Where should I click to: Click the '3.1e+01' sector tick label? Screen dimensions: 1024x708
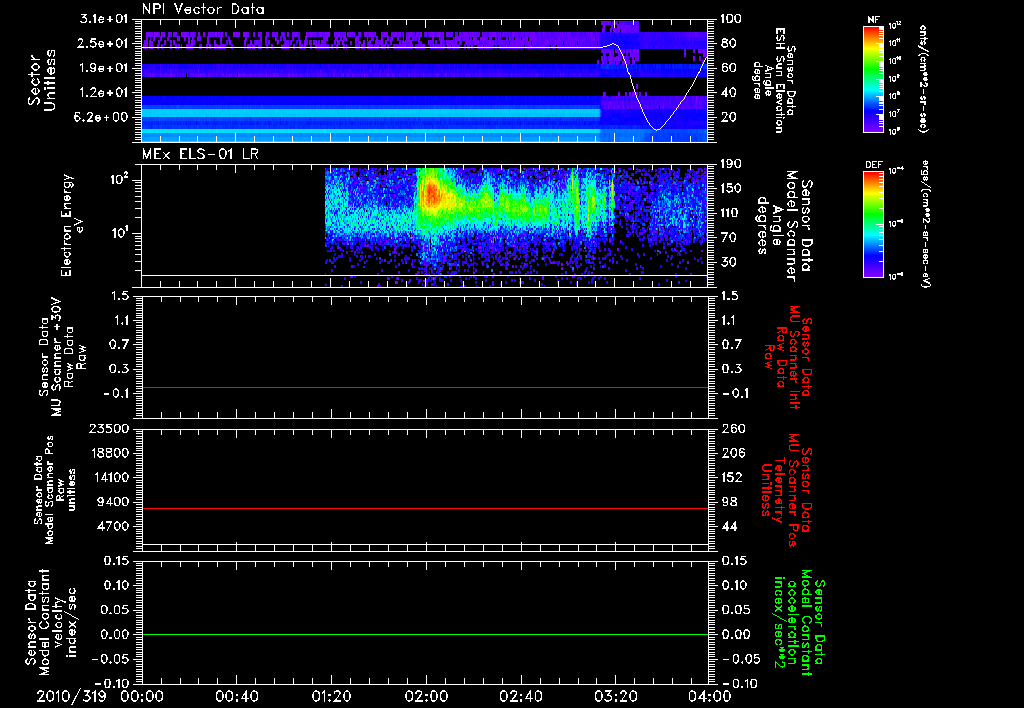click(x=103, y=19)
